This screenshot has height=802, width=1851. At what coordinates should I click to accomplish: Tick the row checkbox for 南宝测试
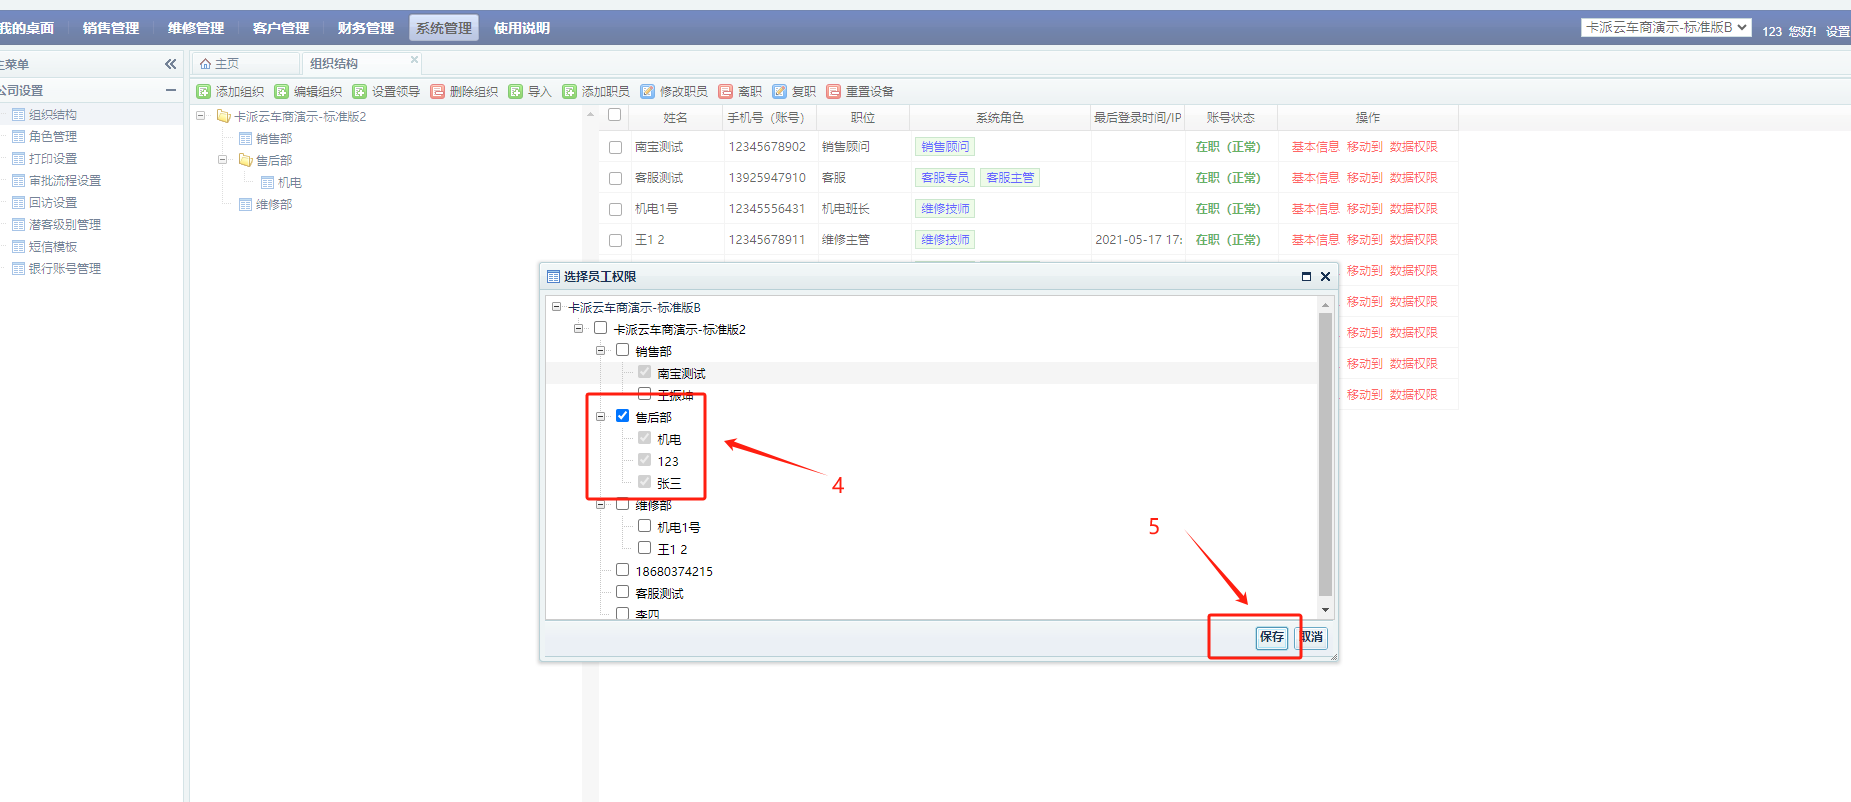pyautogui.click(x=615, y=147)
